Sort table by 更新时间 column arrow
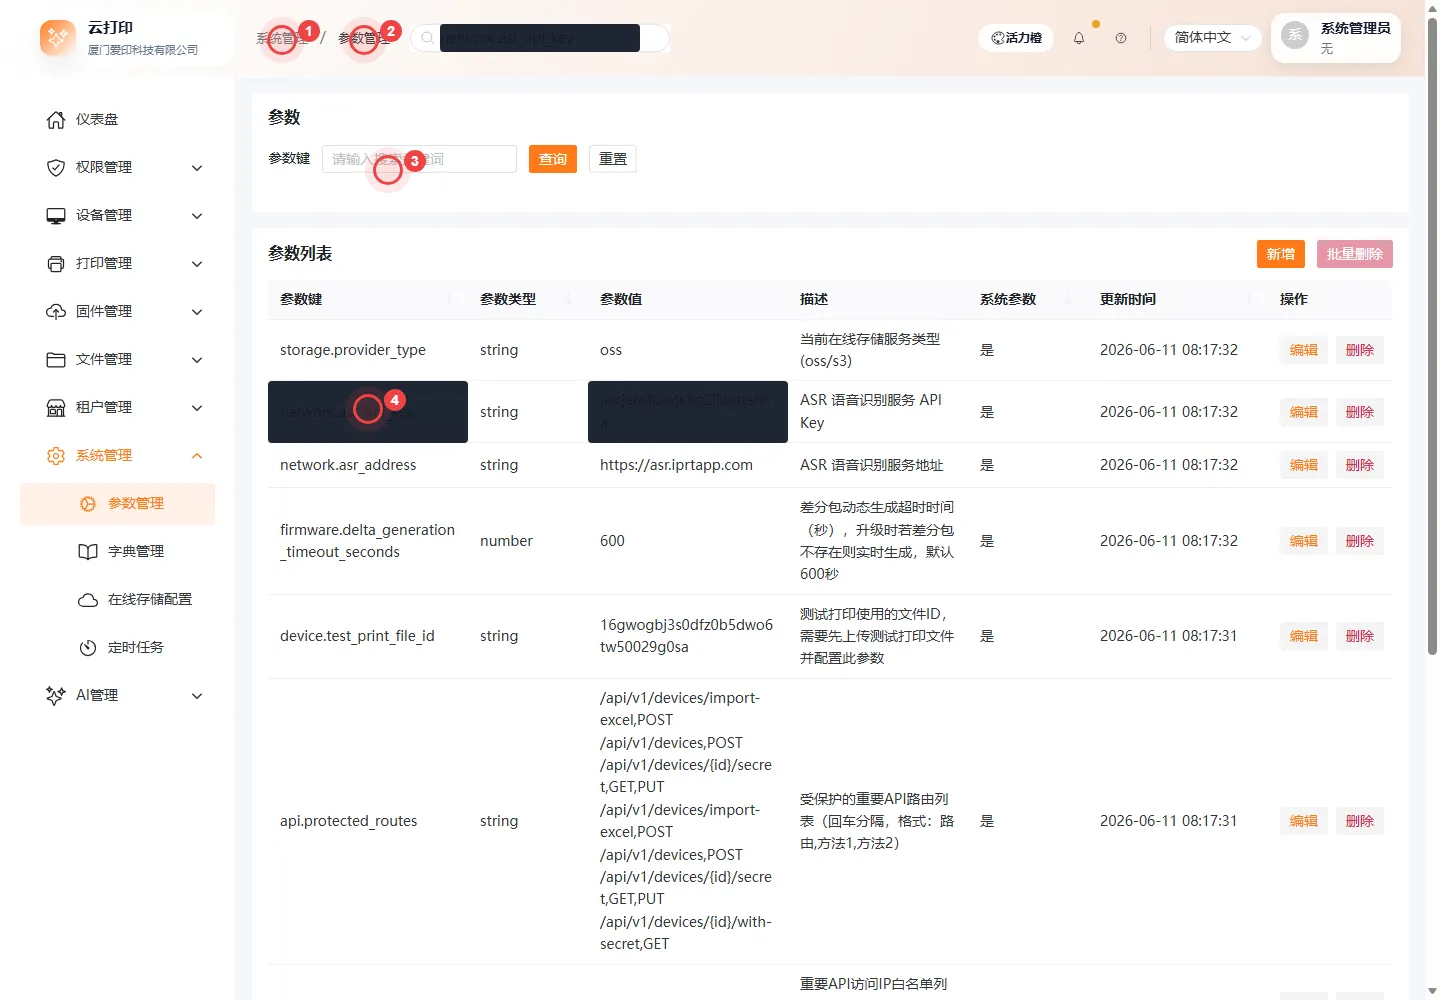1440x1000 pixels. [x=1249, y=299]
